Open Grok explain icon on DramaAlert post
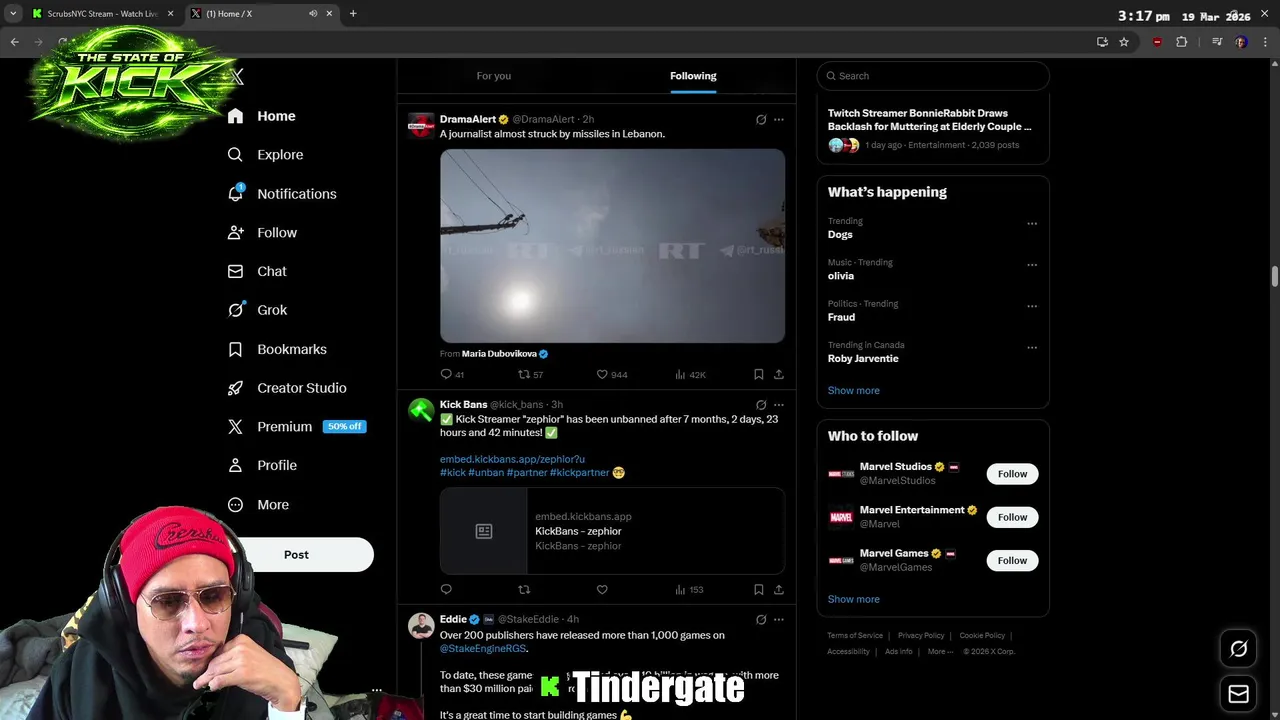The height and width of the screenshot is (720, 1280). [x=761, y=119]
